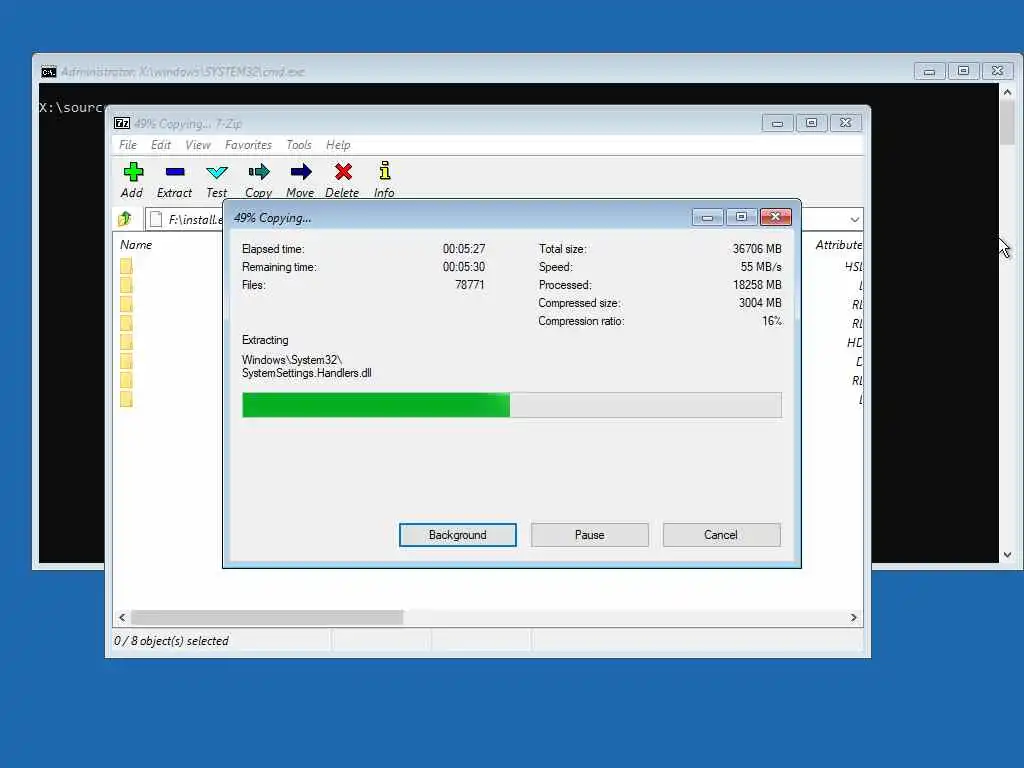1024x768 pixels.
Task: Open the View menu
Action: 198,145
